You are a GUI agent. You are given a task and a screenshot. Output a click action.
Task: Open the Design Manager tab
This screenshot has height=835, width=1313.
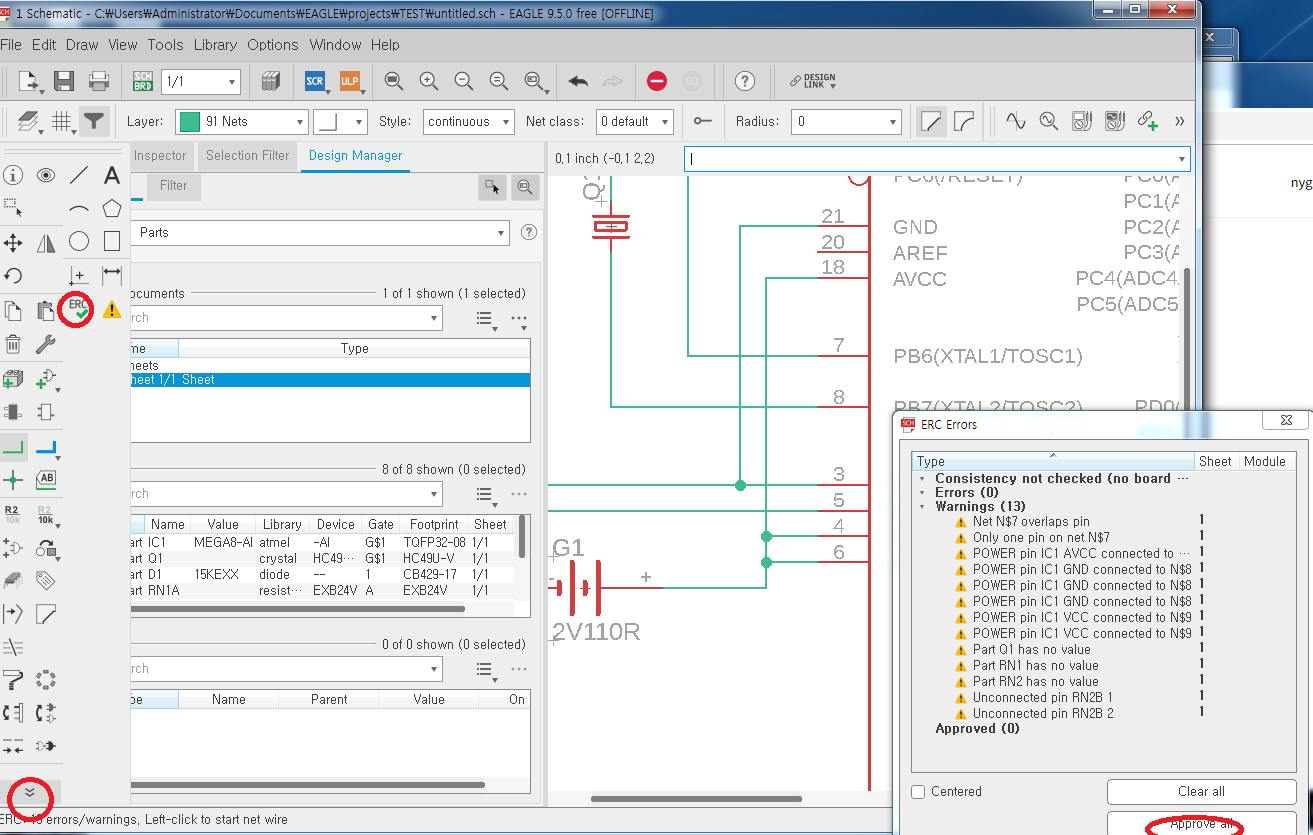click(355, 156)
